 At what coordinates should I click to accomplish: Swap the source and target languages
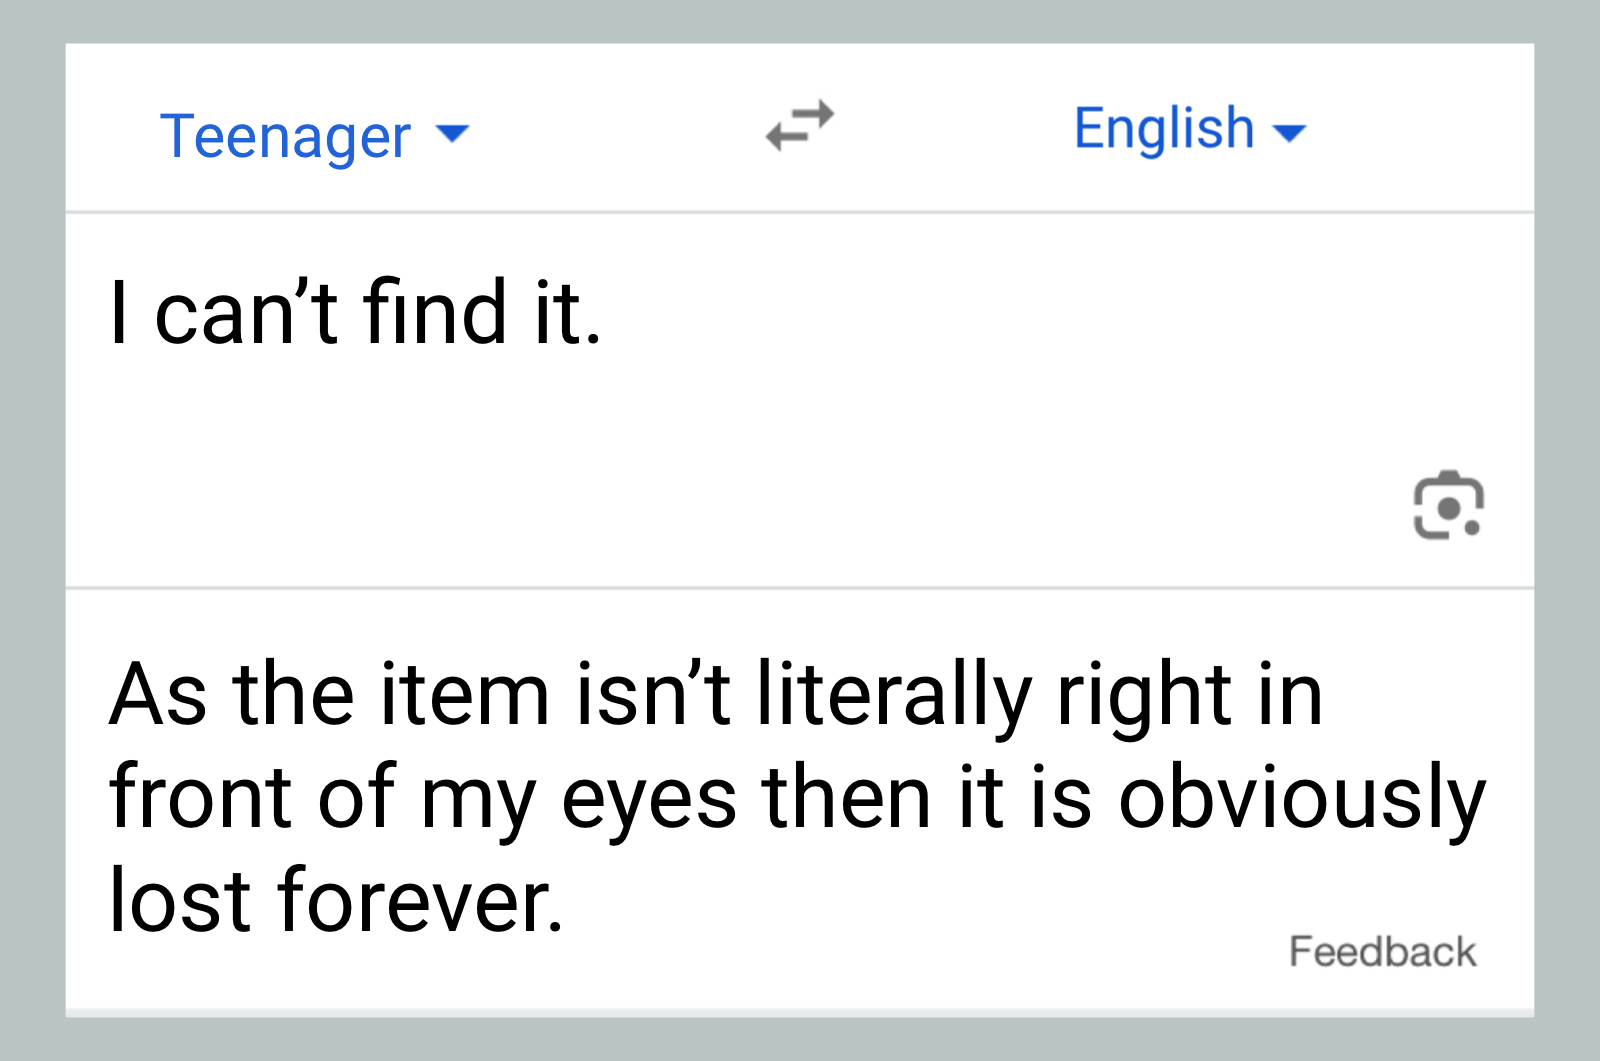coord(799,126)
